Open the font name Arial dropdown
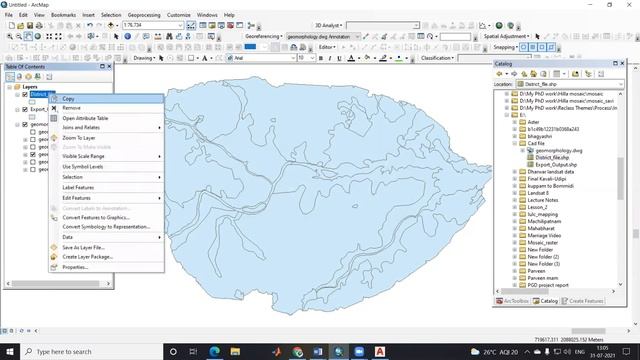The image size is (640, 360). click(293, 58)
